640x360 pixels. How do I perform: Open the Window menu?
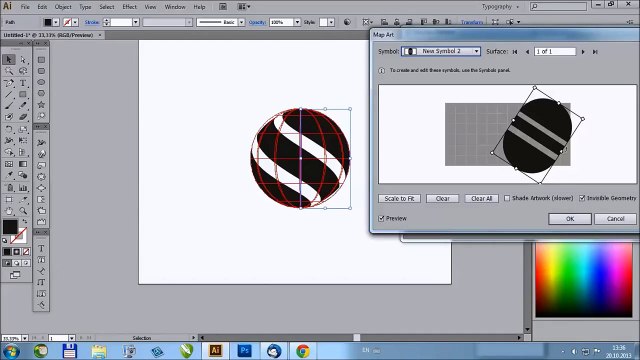(x=175, y=7)
